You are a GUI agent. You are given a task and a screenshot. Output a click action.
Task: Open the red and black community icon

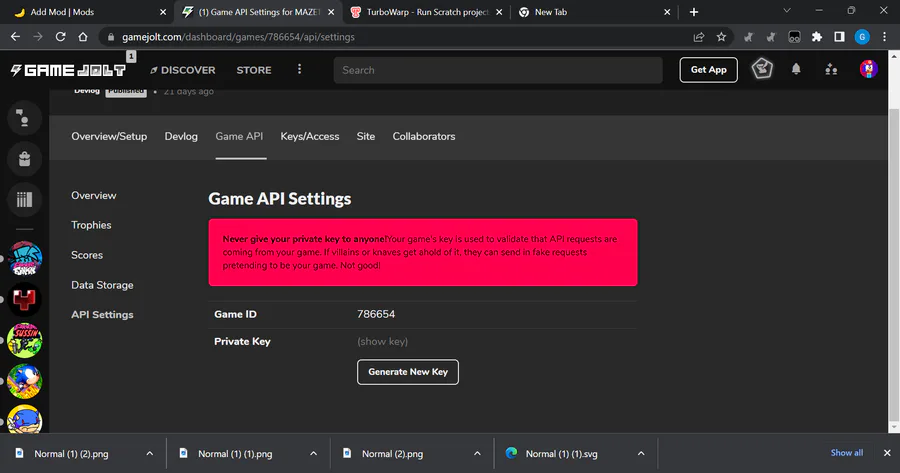tap(24, 300)
